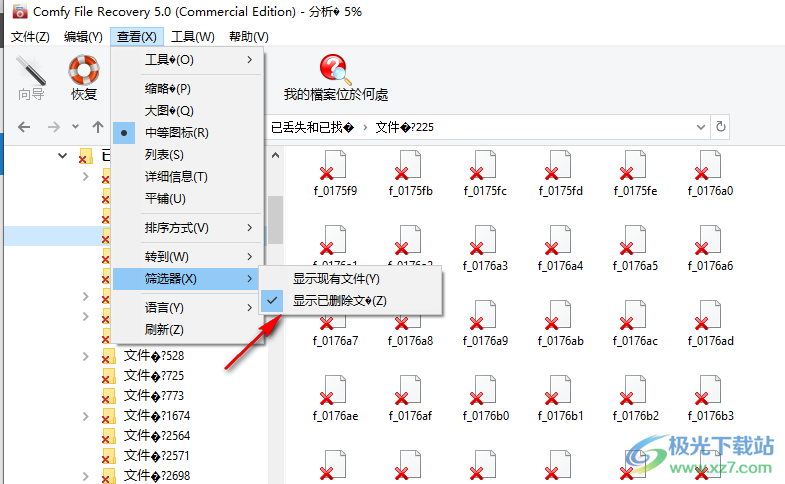Select deleted file f_0176a0
The image size is (785, 484).
tap(710, 173)
